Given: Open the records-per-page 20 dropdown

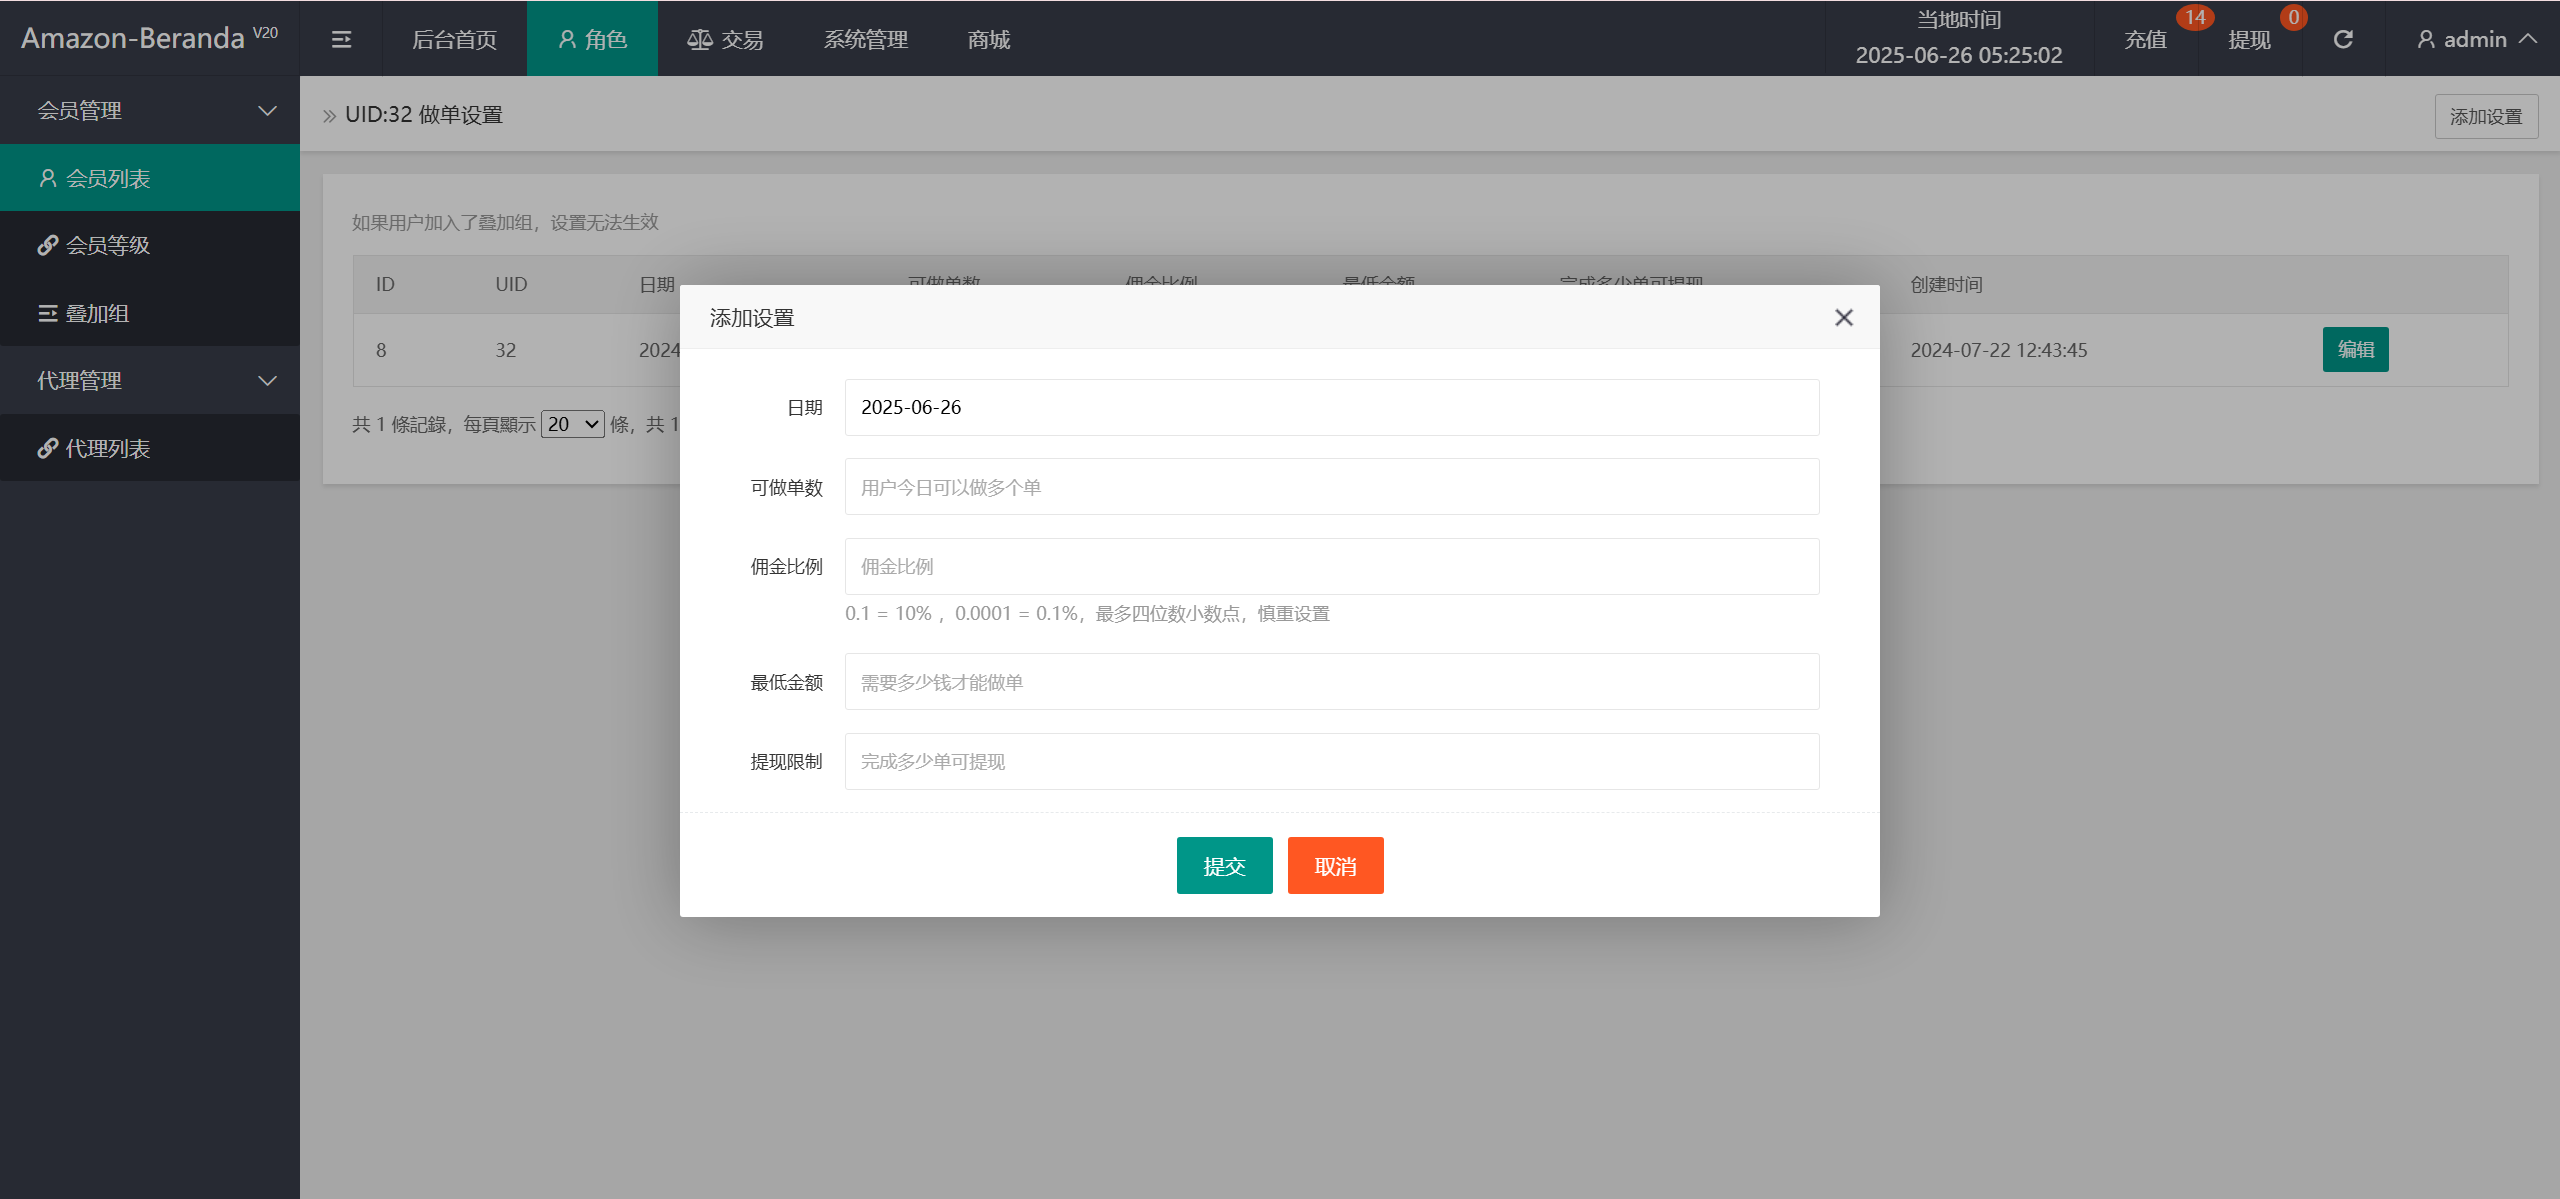Looking at the screenshot, I should (572, 424).
